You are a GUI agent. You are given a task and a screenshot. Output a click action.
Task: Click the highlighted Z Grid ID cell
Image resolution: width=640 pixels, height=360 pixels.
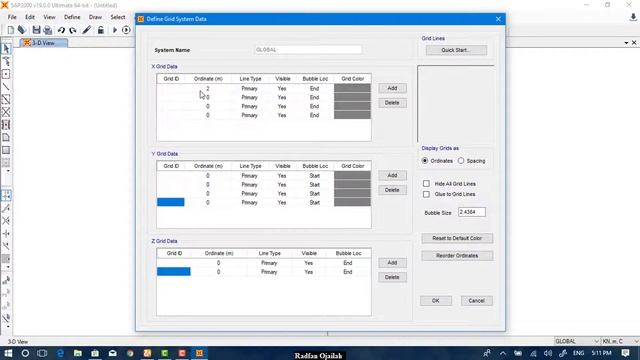point(173,272)
